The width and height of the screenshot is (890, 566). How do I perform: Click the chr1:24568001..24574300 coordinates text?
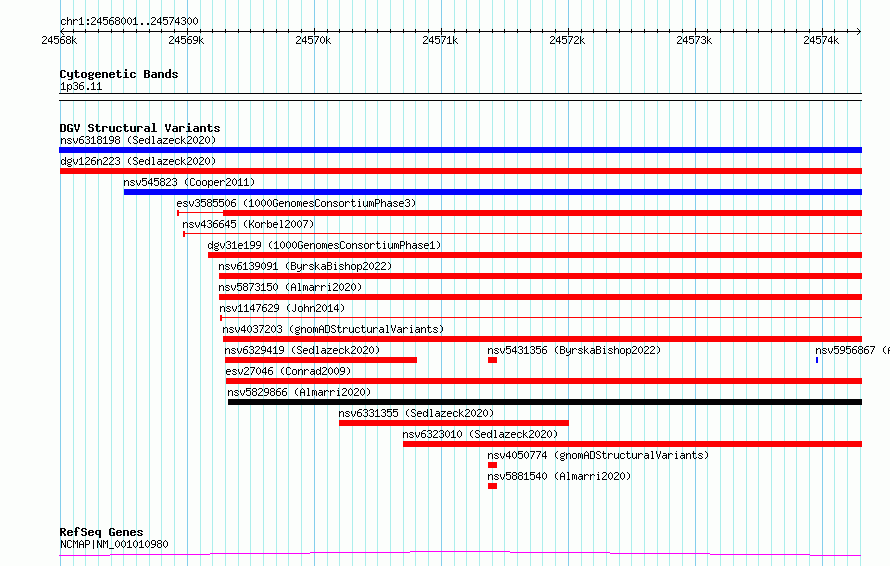click(x=129, y=21)
